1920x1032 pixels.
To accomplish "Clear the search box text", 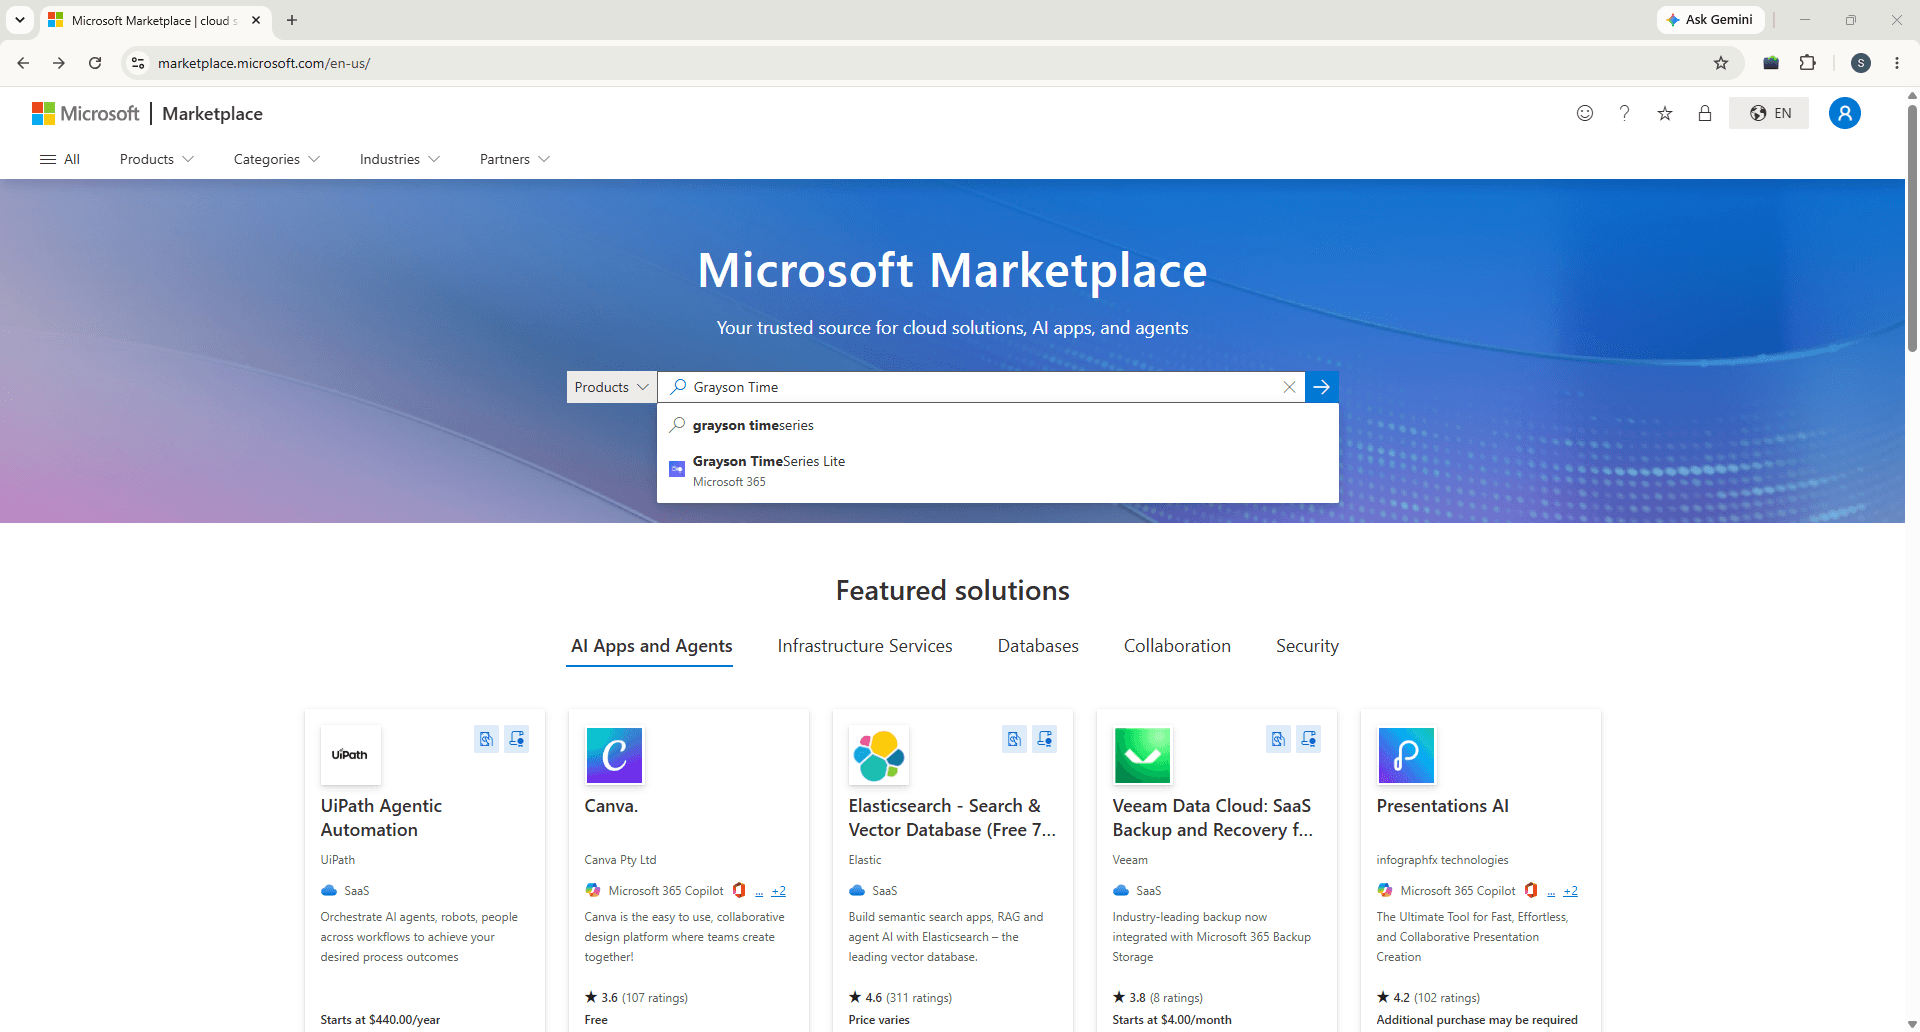I will click(x=1289, y=387).
